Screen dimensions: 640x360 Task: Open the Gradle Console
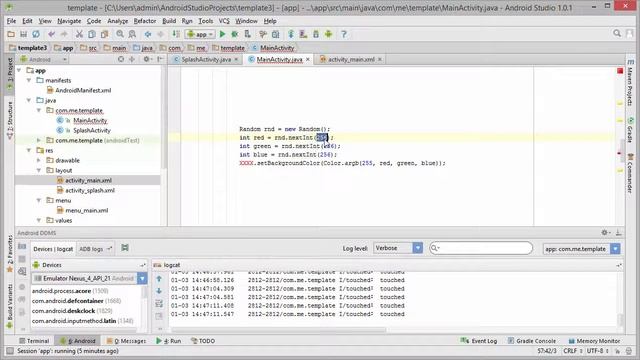[531, 341]
